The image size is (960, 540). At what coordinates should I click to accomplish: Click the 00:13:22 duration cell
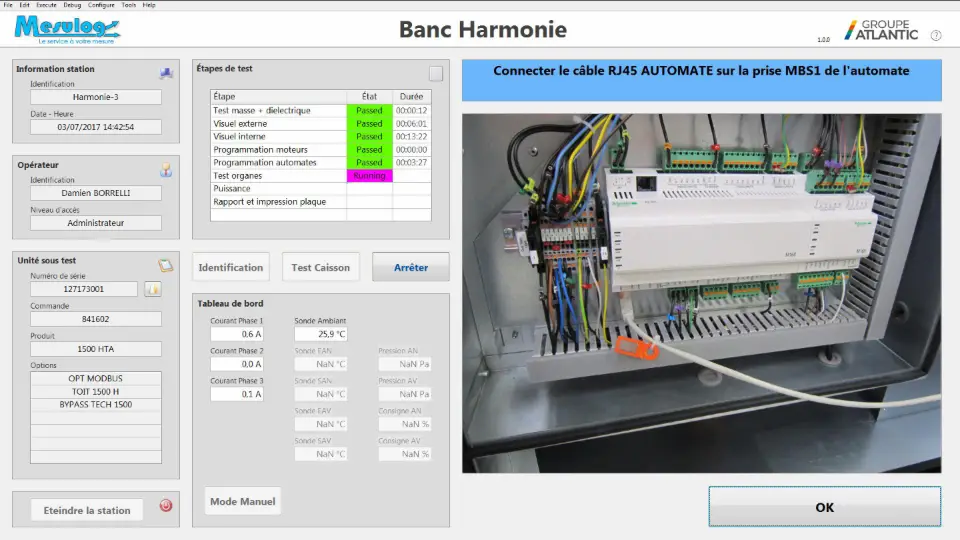(x=411, y=137)
